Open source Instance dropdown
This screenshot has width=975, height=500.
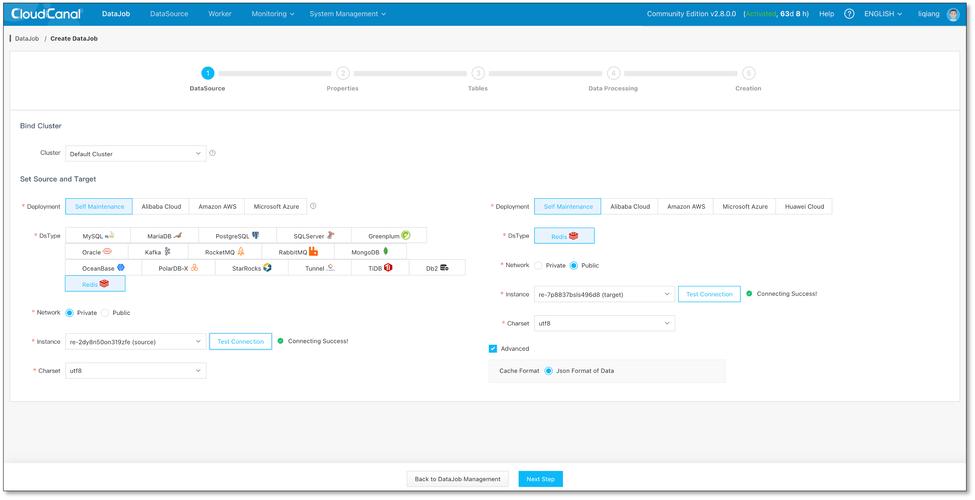(136, 341)
